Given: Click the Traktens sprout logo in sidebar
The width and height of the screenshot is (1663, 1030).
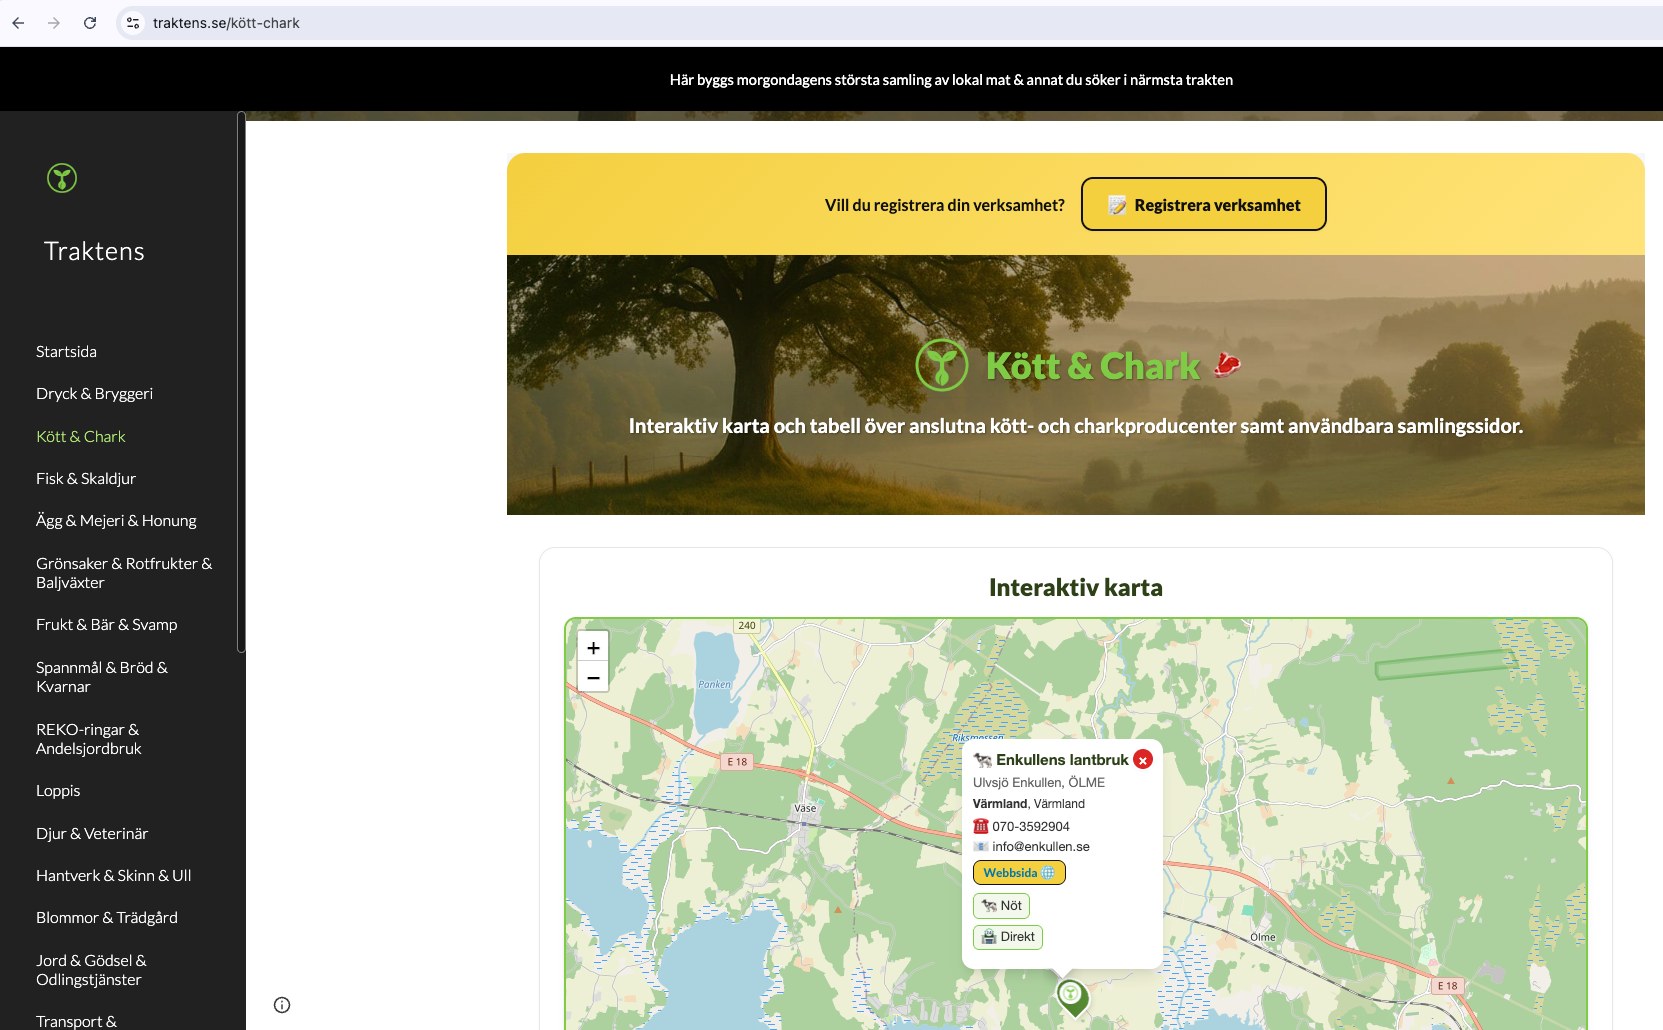Looking at the screenshot, I should (x=62, y=178).
